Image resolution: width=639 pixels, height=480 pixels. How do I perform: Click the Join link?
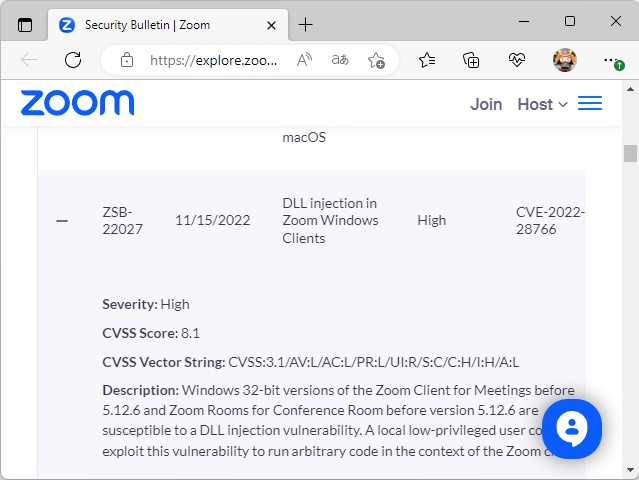click(x=486, y=104)
